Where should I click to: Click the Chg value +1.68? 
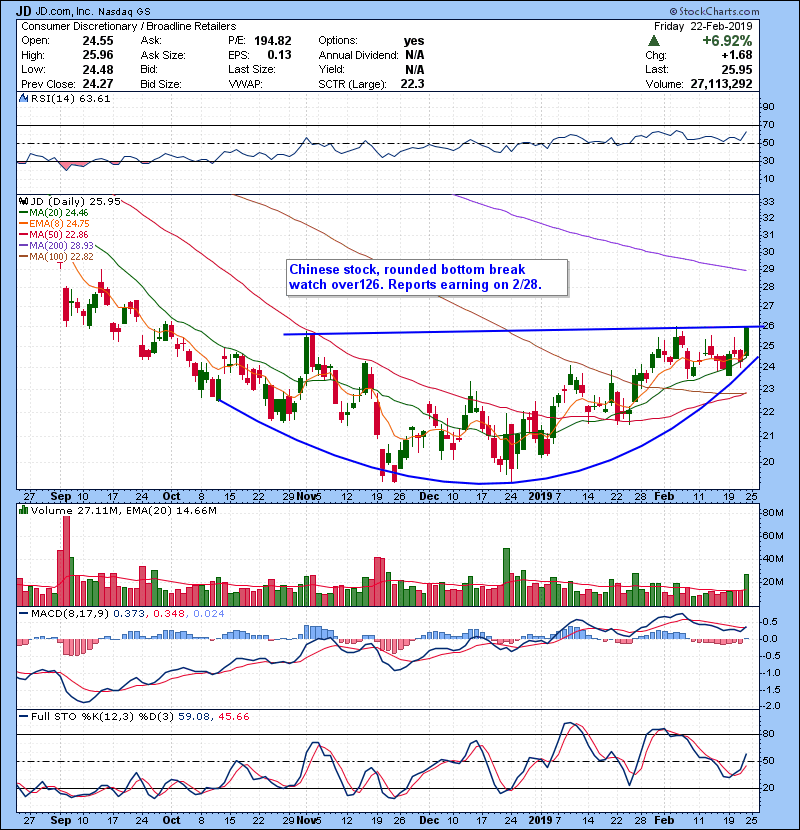coord(737,55)
